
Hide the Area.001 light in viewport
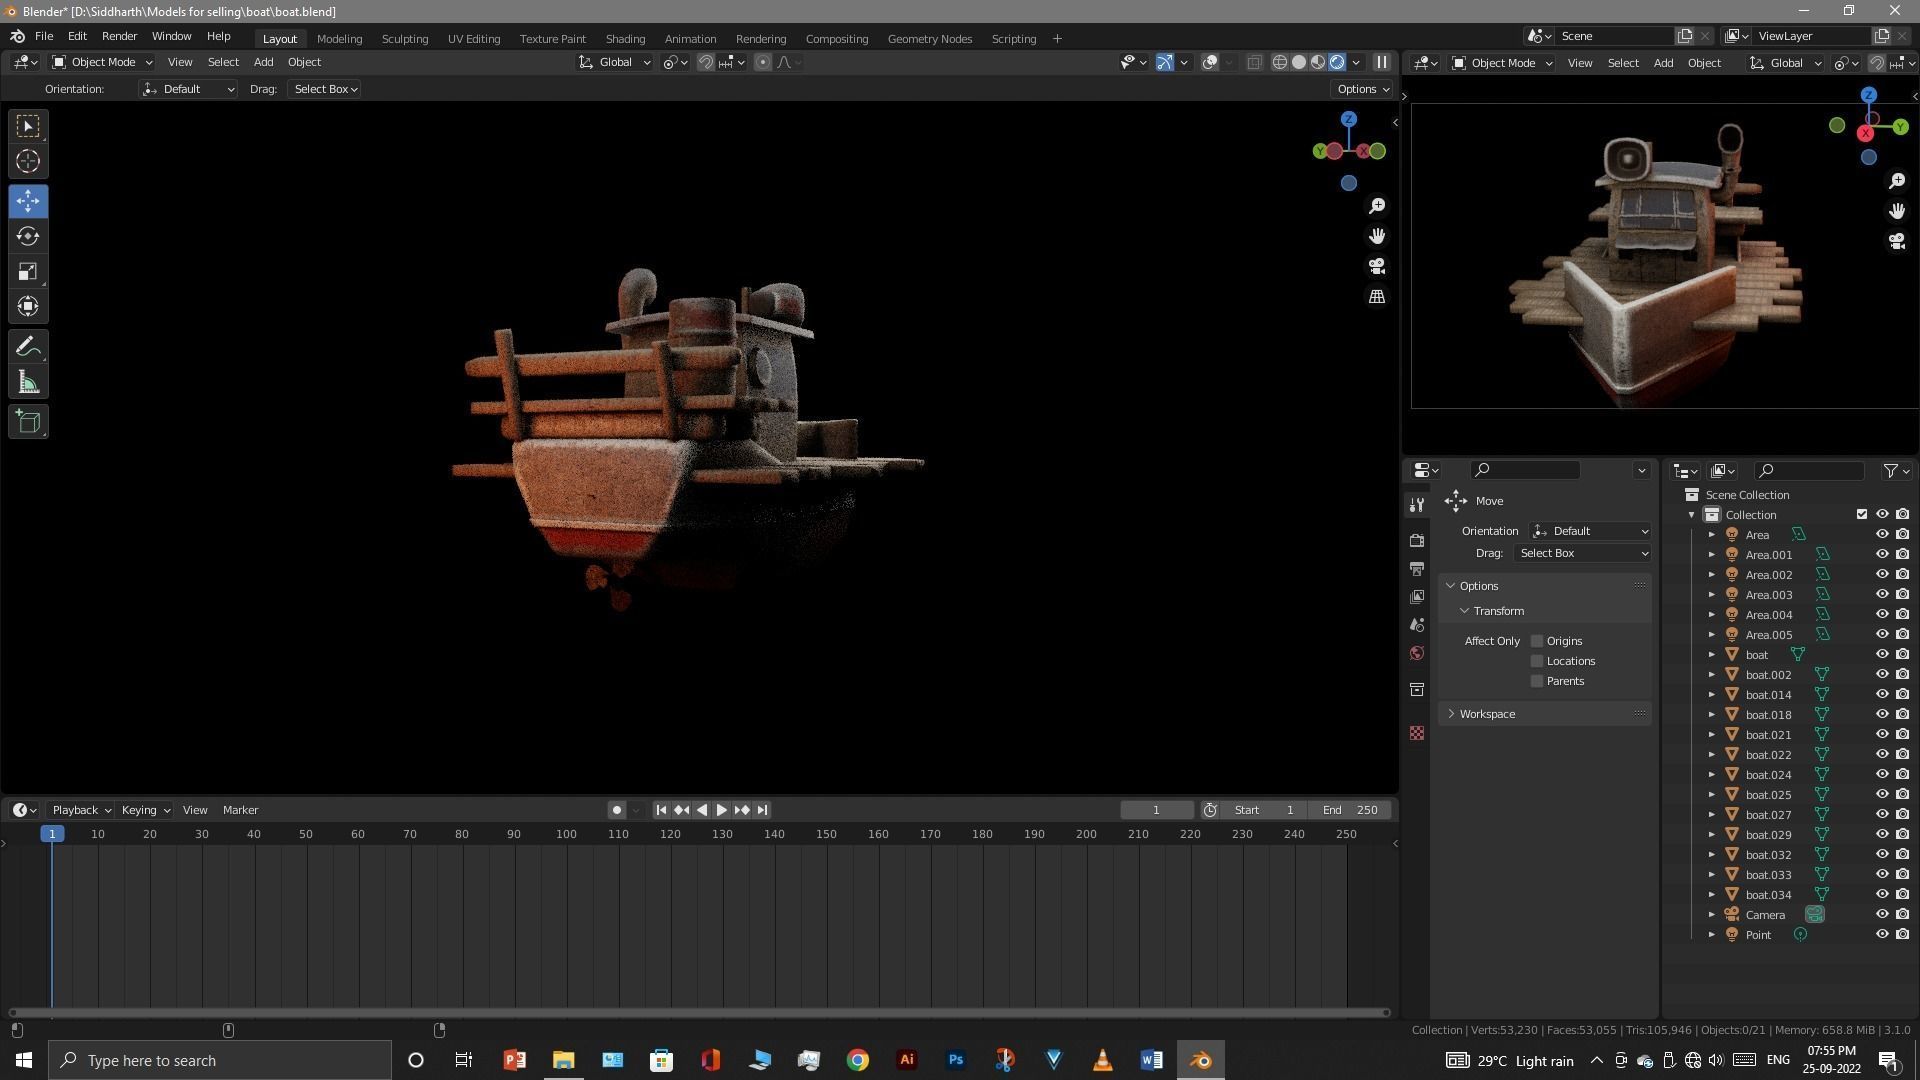(x=1882, y=554)
